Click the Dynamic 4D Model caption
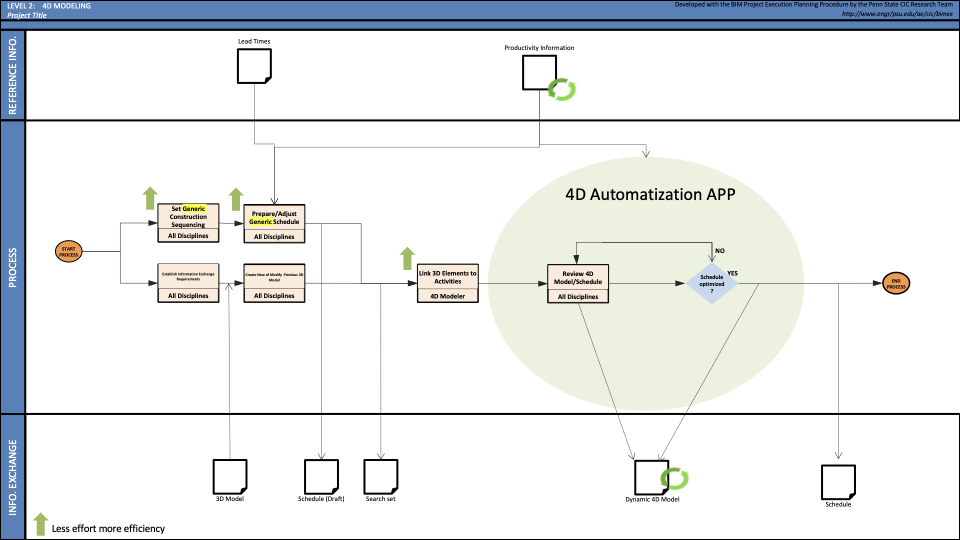The image size is (960, 540). pyautogui.click(x=652, y=500)
